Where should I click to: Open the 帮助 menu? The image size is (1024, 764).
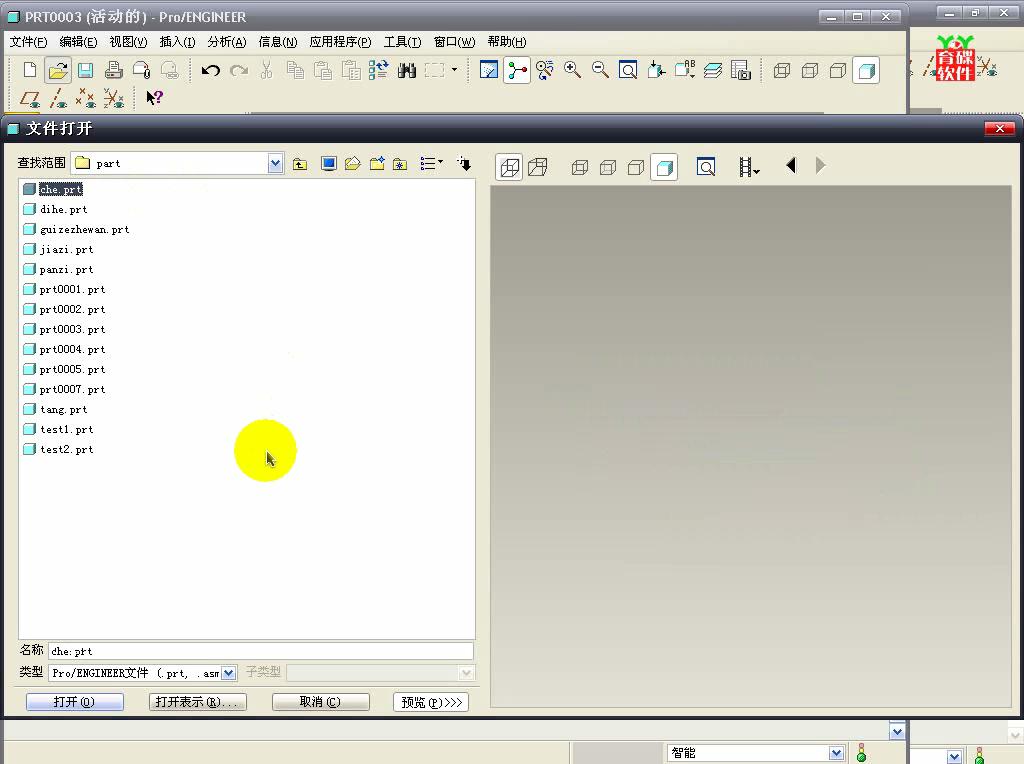(507, 42)
